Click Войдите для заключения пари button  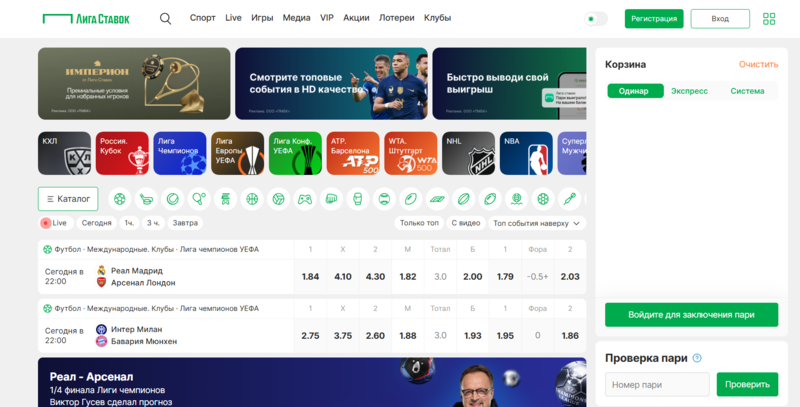pos(691,315)
